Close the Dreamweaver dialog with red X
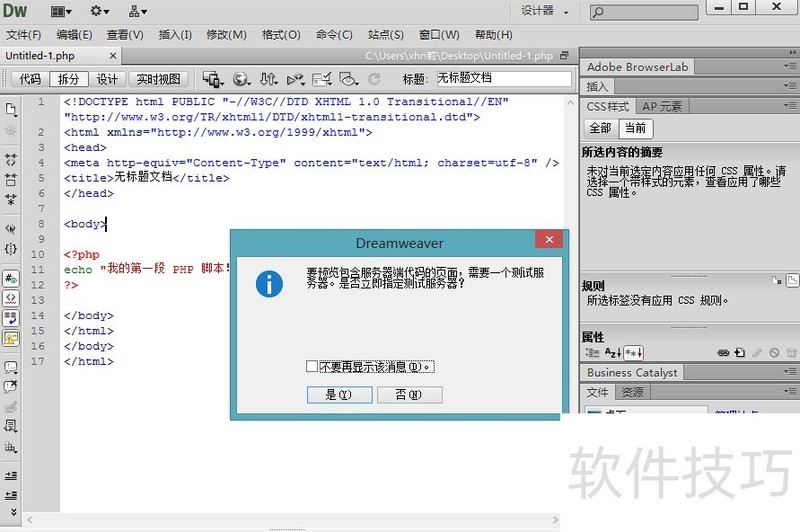The width and height of the screenshot is (800, 532). (549, 239)
